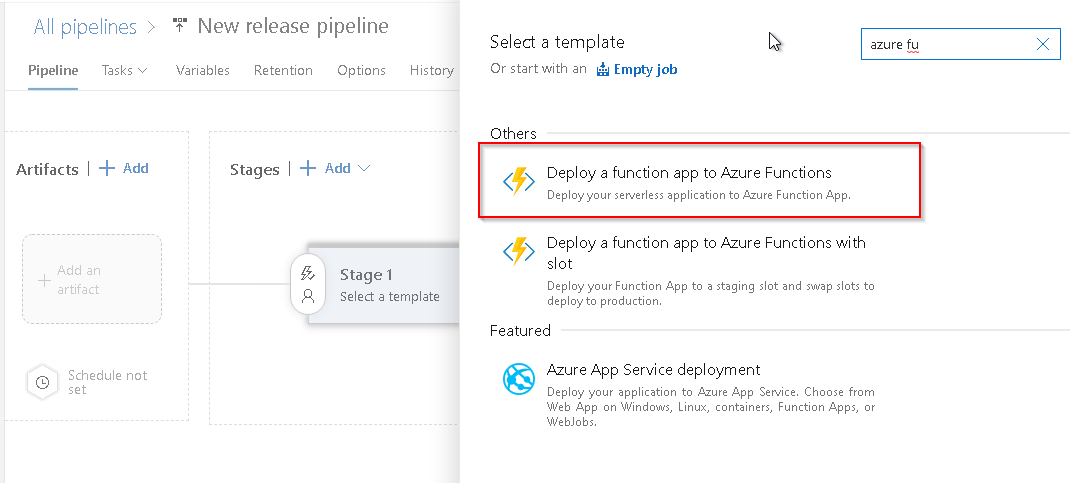Click the Azure Functions lightning icon of first template
Image resolution: width=1070 pixels, height=483 pixels.
519,181
